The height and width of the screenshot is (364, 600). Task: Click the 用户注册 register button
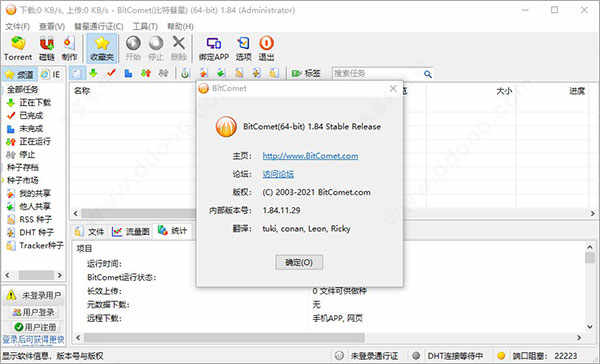coord(35,327)
